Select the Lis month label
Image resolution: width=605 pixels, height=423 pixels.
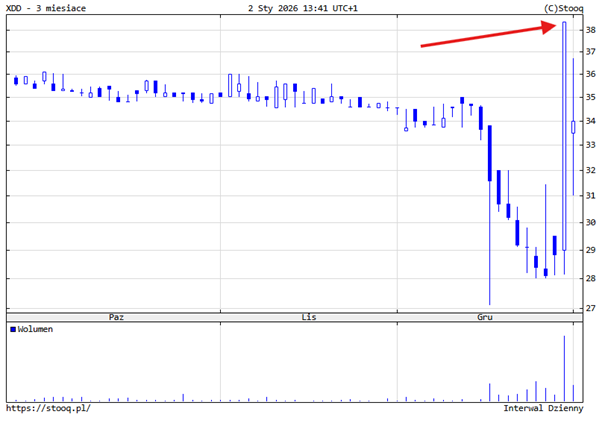coord(309,316)
